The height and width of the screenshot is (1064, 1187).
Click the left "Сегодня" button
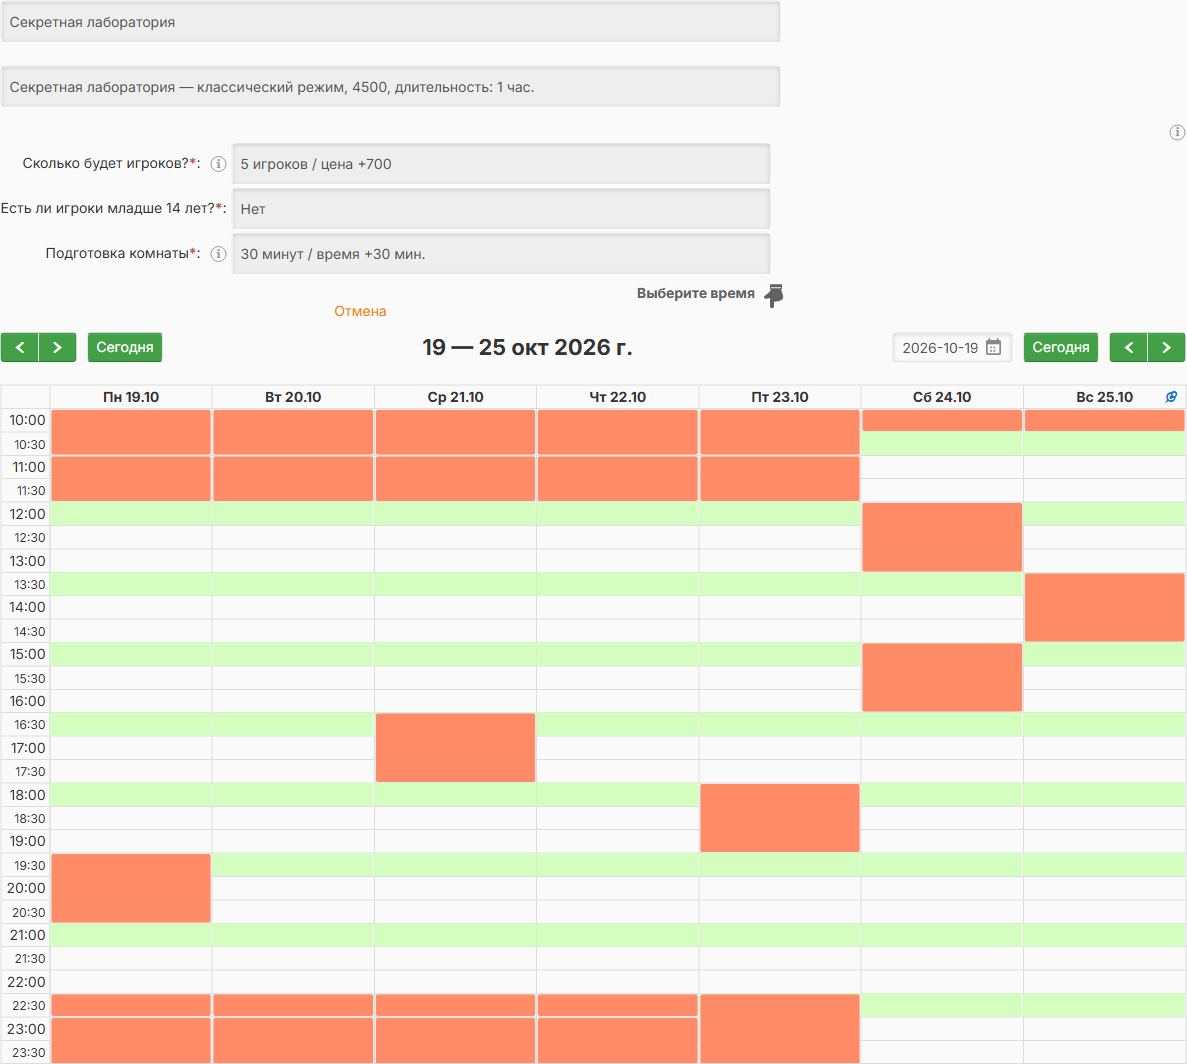coord(125,347)
